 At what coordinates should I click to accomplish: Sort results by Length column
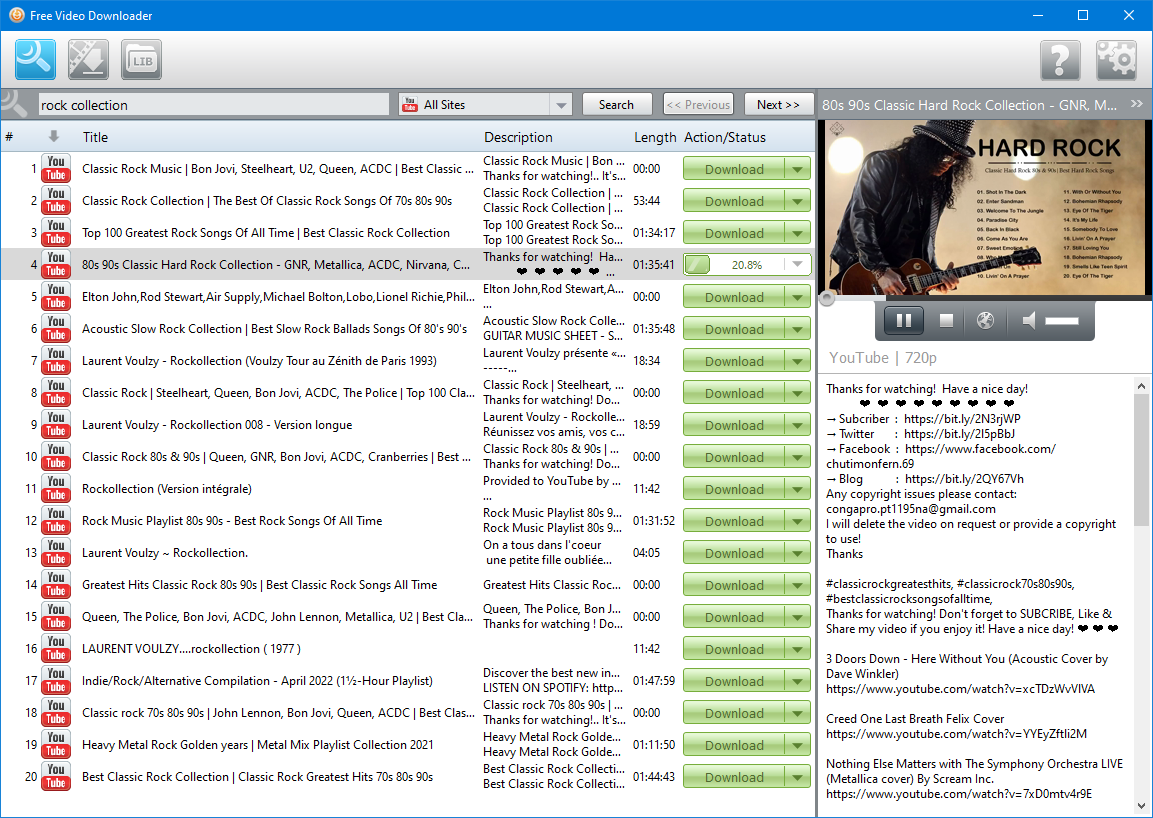pos(654,137)
